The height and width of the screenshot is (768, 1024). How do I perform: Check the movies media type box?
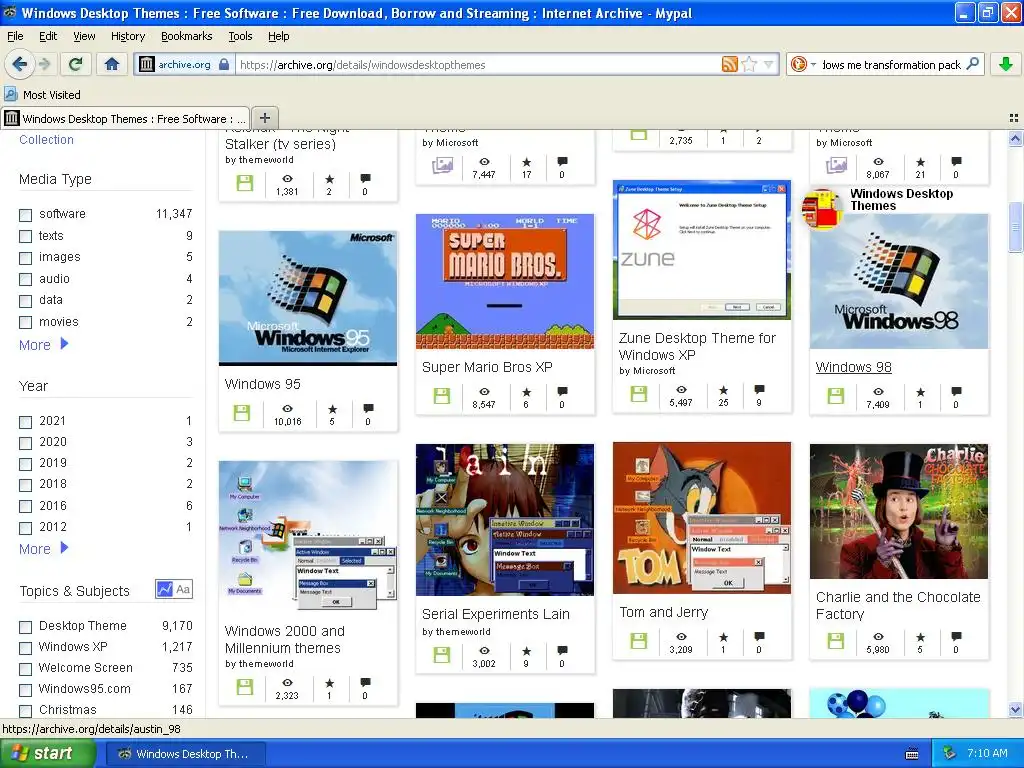pos(25,322)
